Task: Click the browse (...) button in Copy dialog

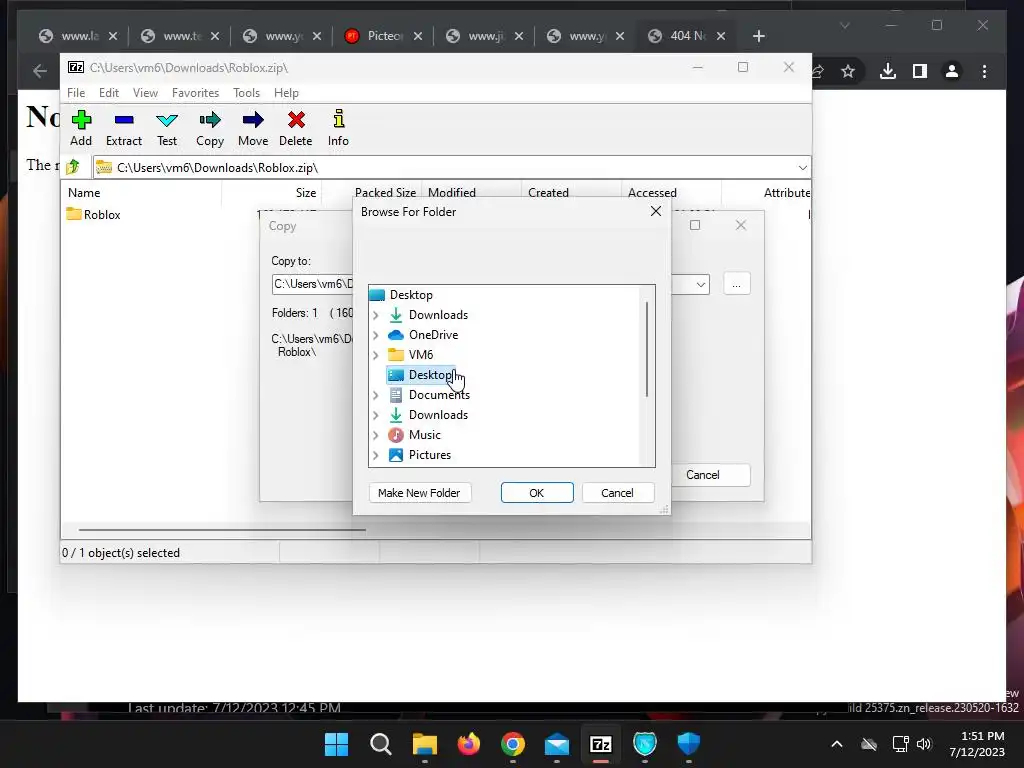Action: (x=737, y=284)
